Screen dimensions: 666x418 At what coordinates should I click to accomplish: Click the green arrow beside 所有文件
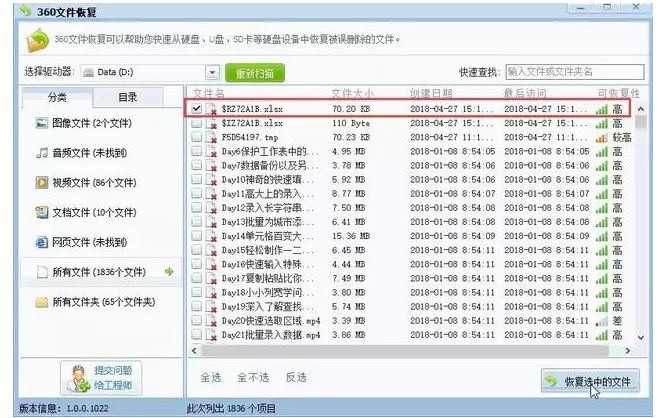[169, 271]
